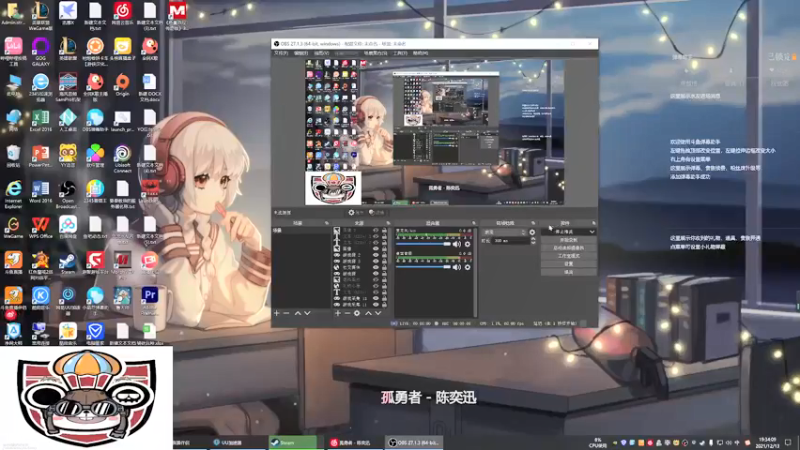Viewport: 800px width, 450px height.
Task: Click the scene transitions gear icon
Action: tap(532, 232)
